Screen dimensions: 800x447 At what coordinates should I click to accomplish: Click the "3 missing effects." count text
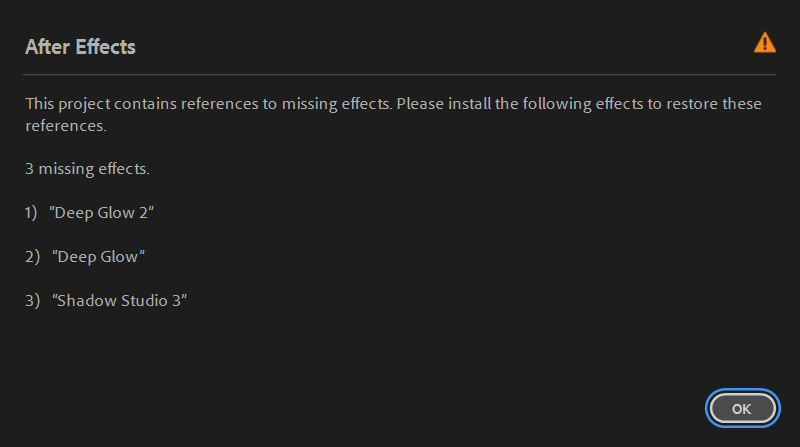(x=87, y=169)
